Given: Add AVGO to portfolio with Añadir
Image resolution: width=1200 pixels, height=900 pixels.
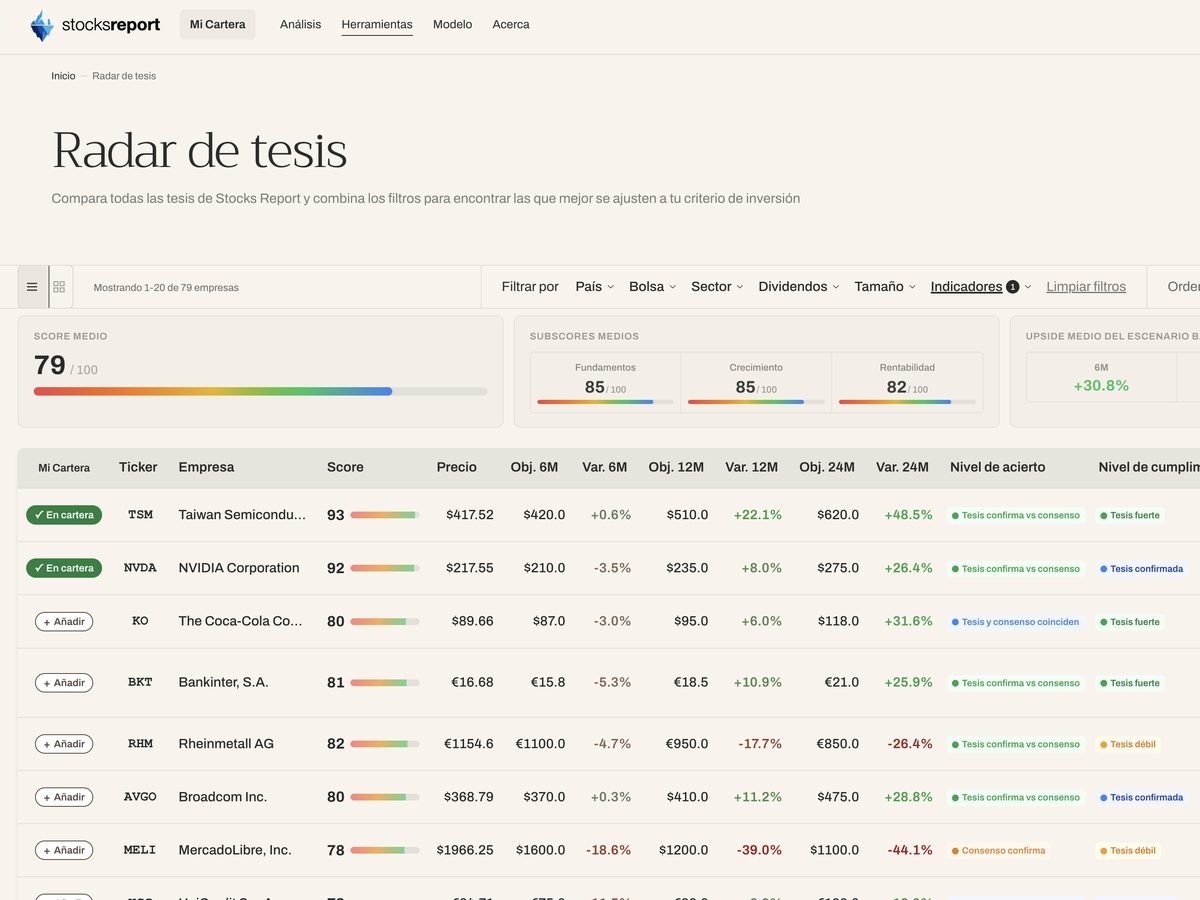Looking at the screenshot, I should 64,797.
